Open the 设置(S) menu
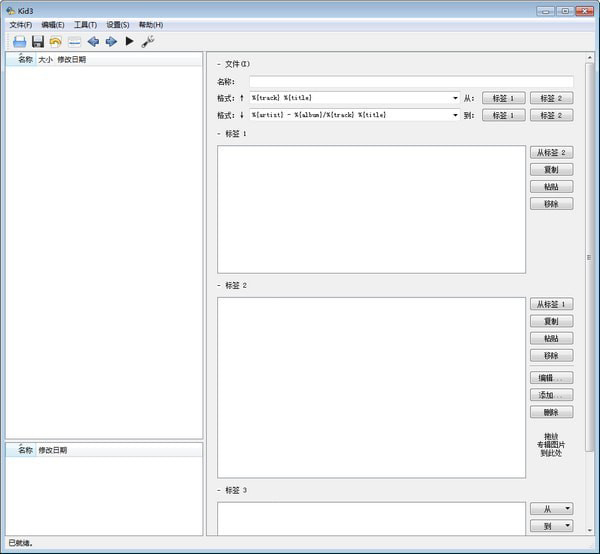 (x=118, y=24)
